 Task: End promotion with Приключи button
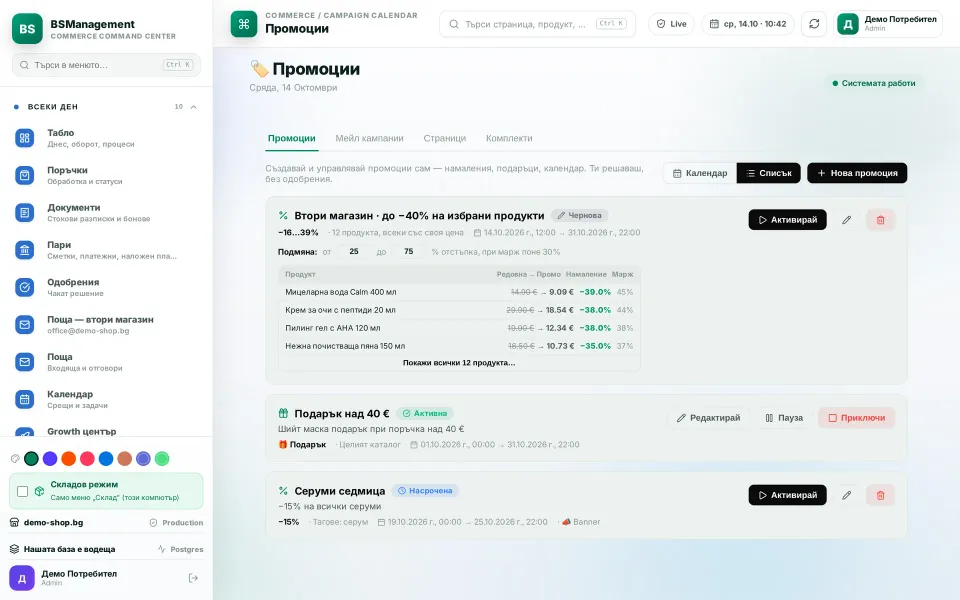(857, 418)
